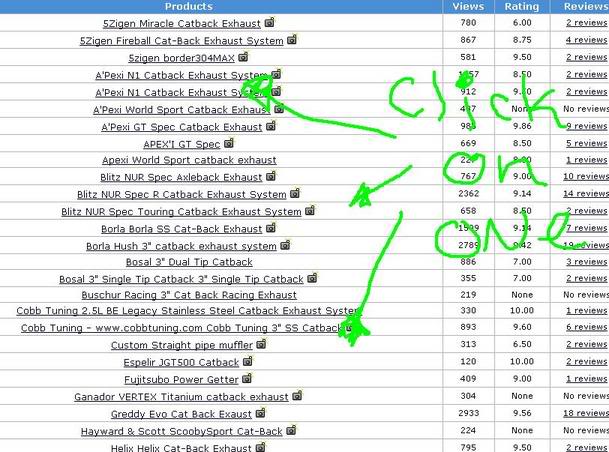The width and height of the screenshot is (609, 452).
Task: Sort the list by Views column
Action: click(x=468, y=6)
